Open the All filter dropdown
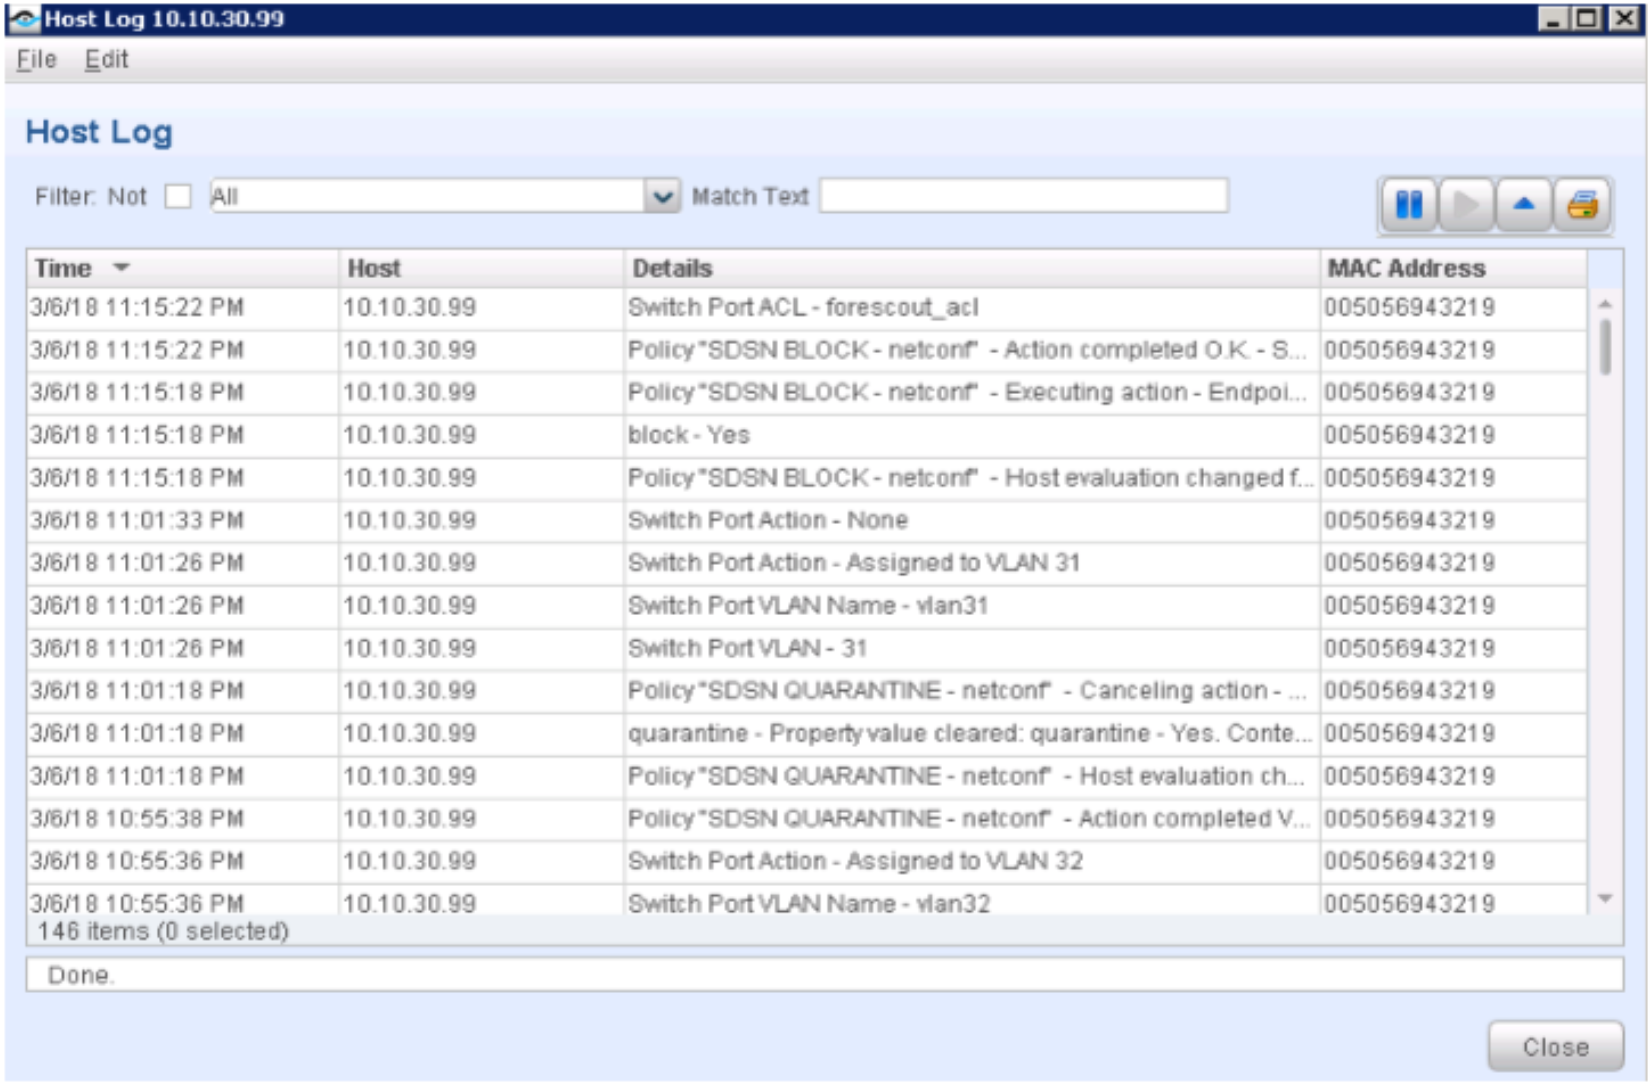Image resolution: width=1648 pixels, height=1082 pixels. pos(662,196)
